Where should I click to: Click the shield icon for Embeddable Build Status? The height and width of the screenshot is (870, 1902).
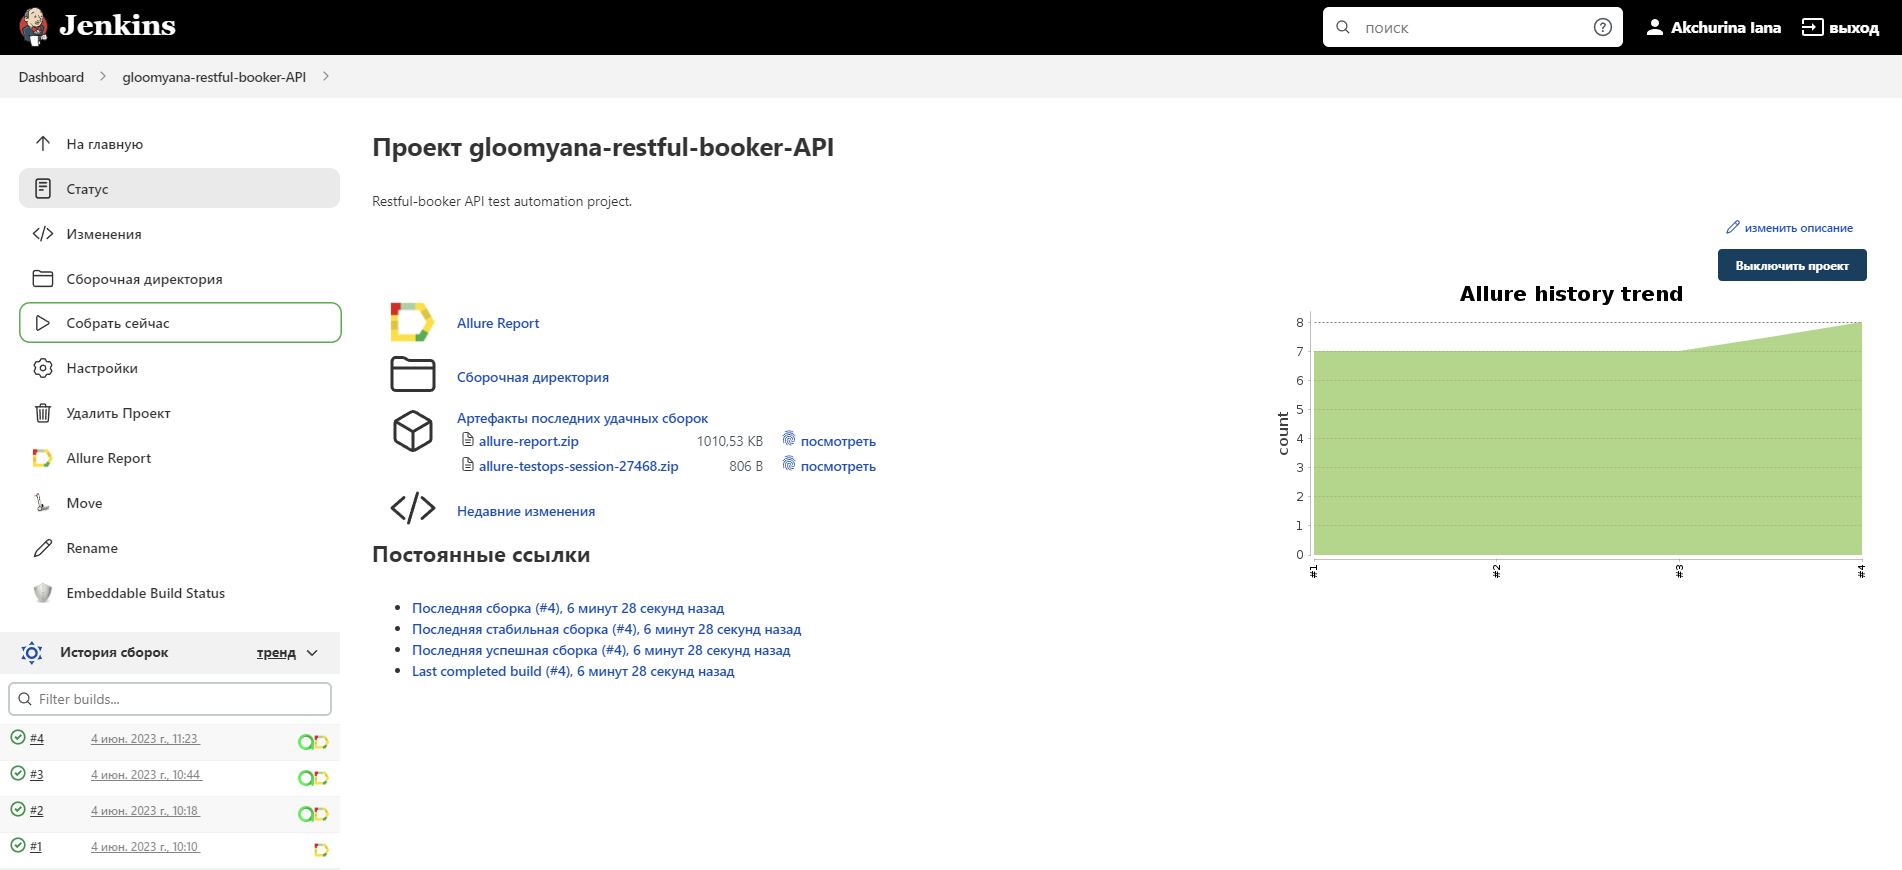click(43, 593)
